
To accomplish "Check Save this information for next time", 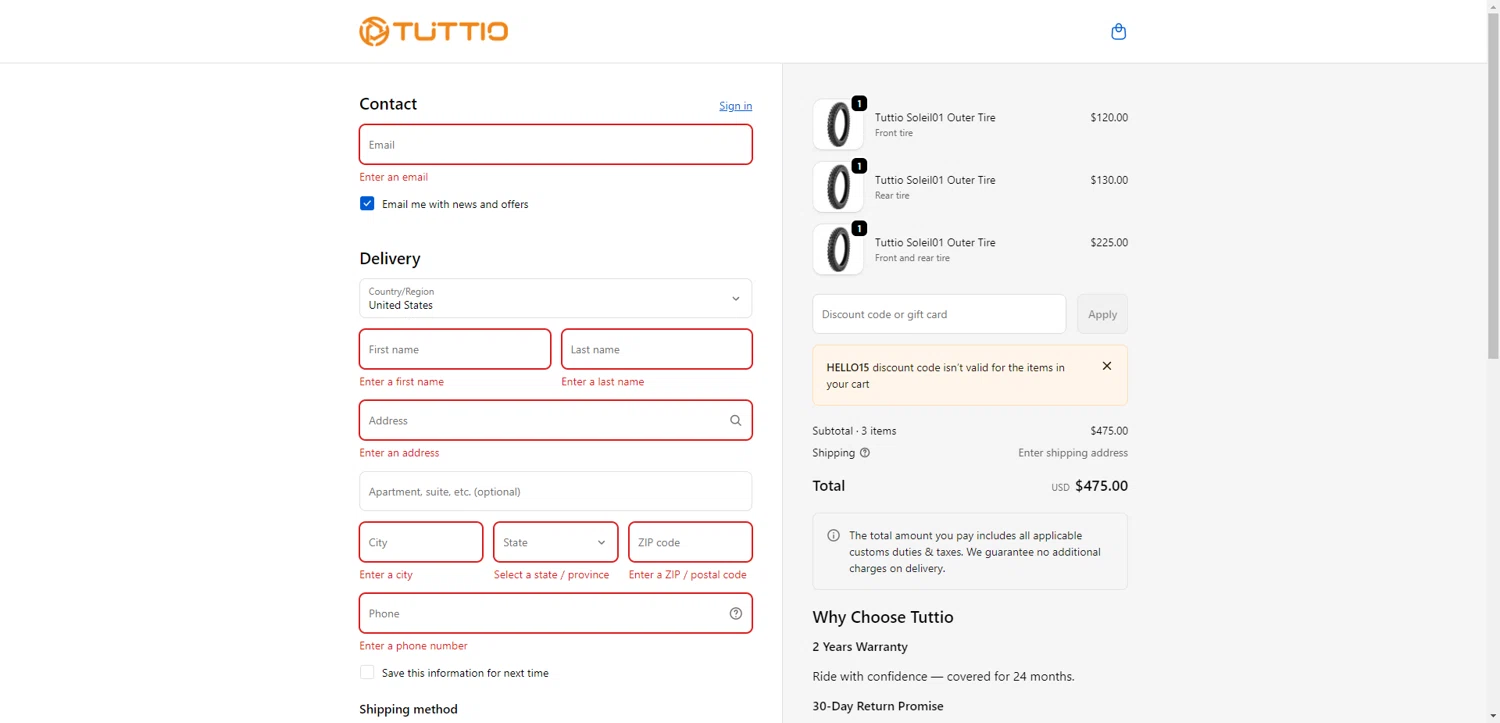I will point(367,673).
